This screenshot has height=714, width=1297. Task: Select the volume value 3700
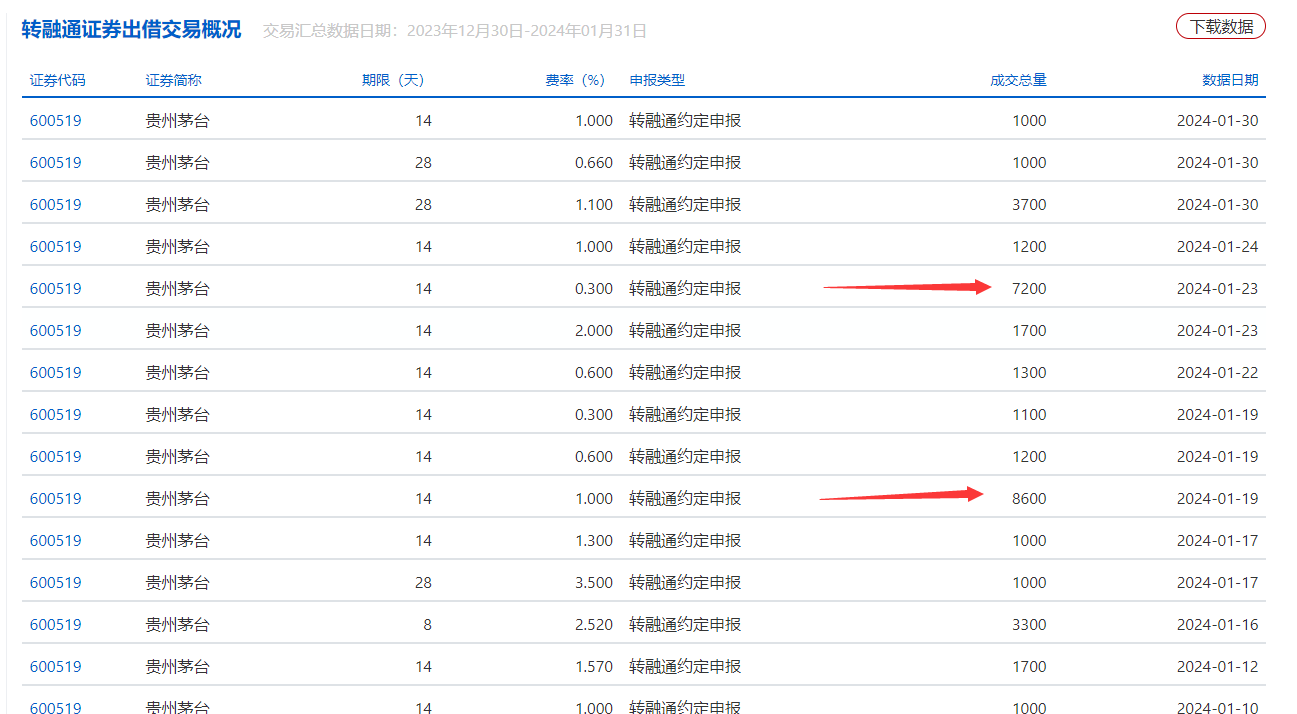tap(1029, 205)
